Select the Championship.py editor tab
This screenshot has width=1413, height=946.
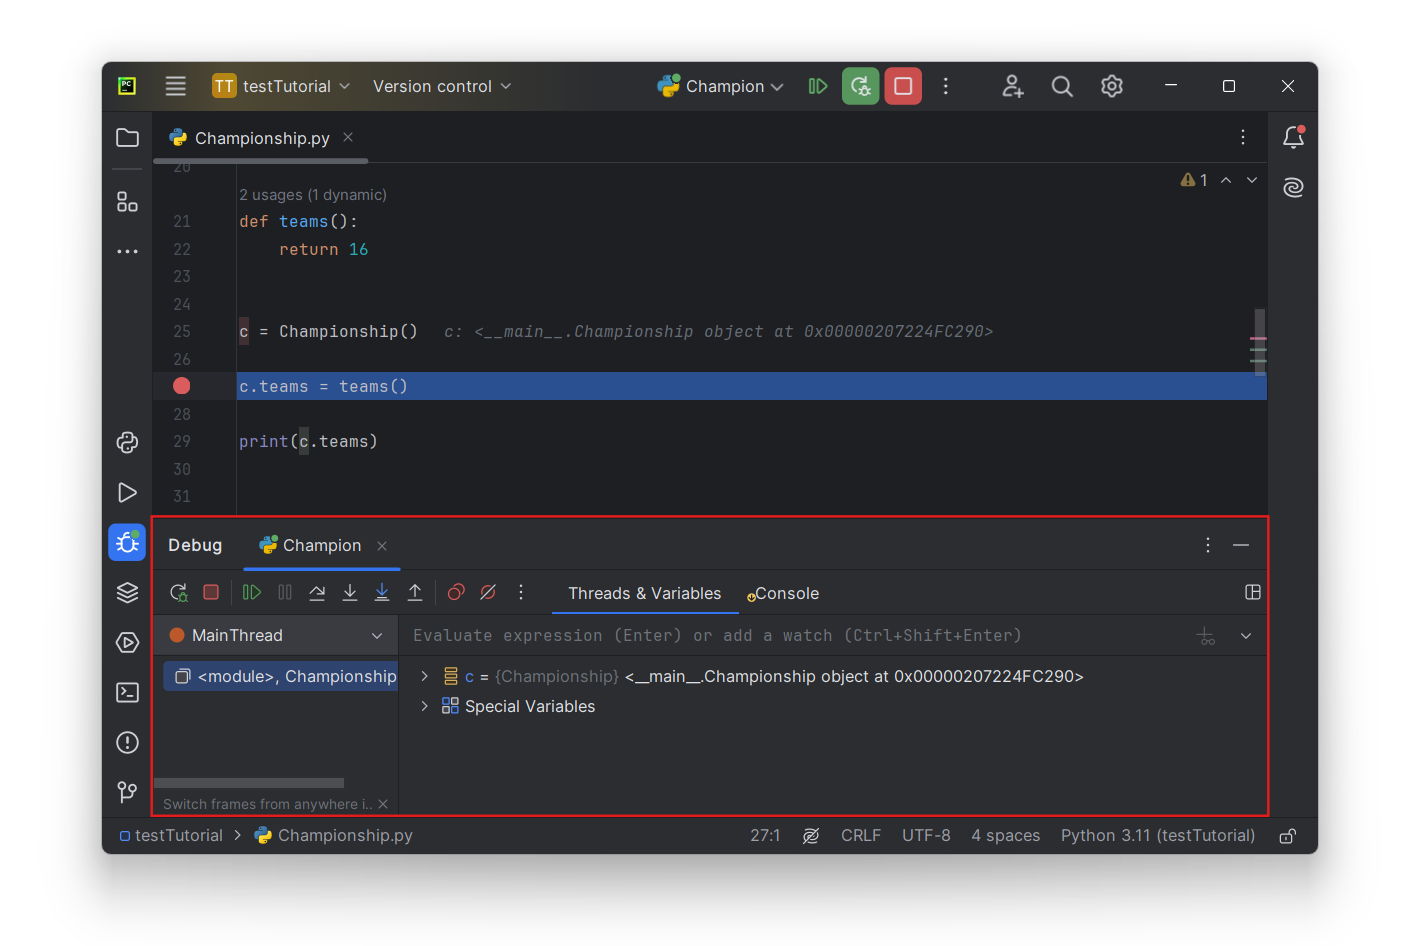click(x=261, y=138)
